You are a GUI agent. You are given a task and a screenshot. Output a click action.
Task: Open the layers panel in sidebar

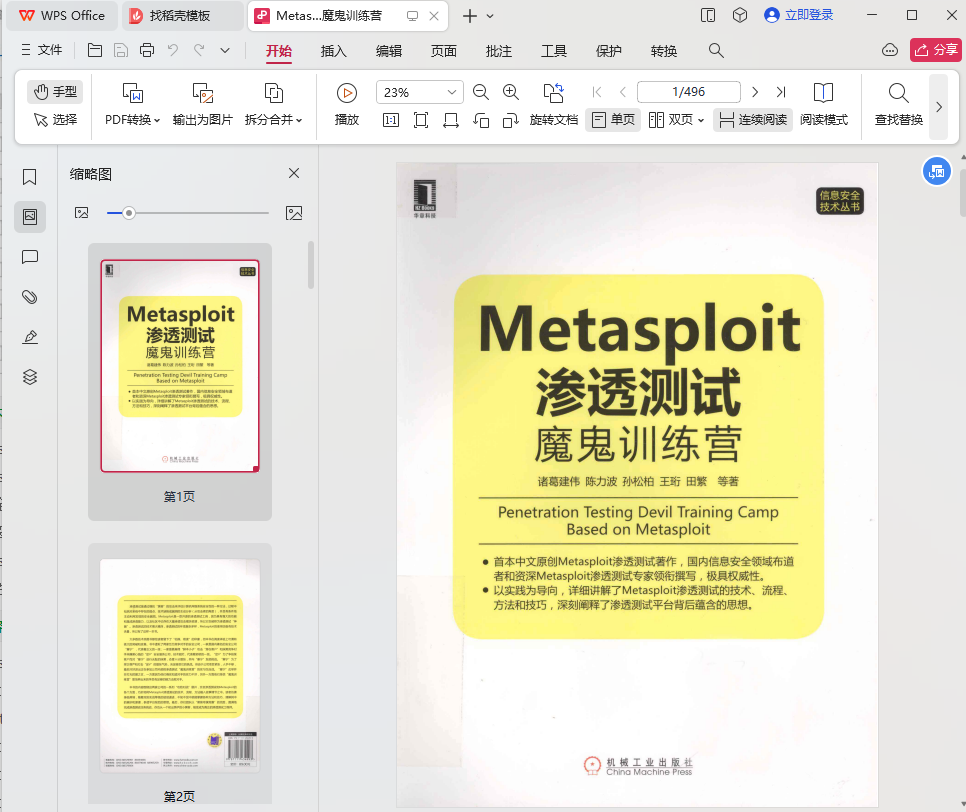pos(30,377)
